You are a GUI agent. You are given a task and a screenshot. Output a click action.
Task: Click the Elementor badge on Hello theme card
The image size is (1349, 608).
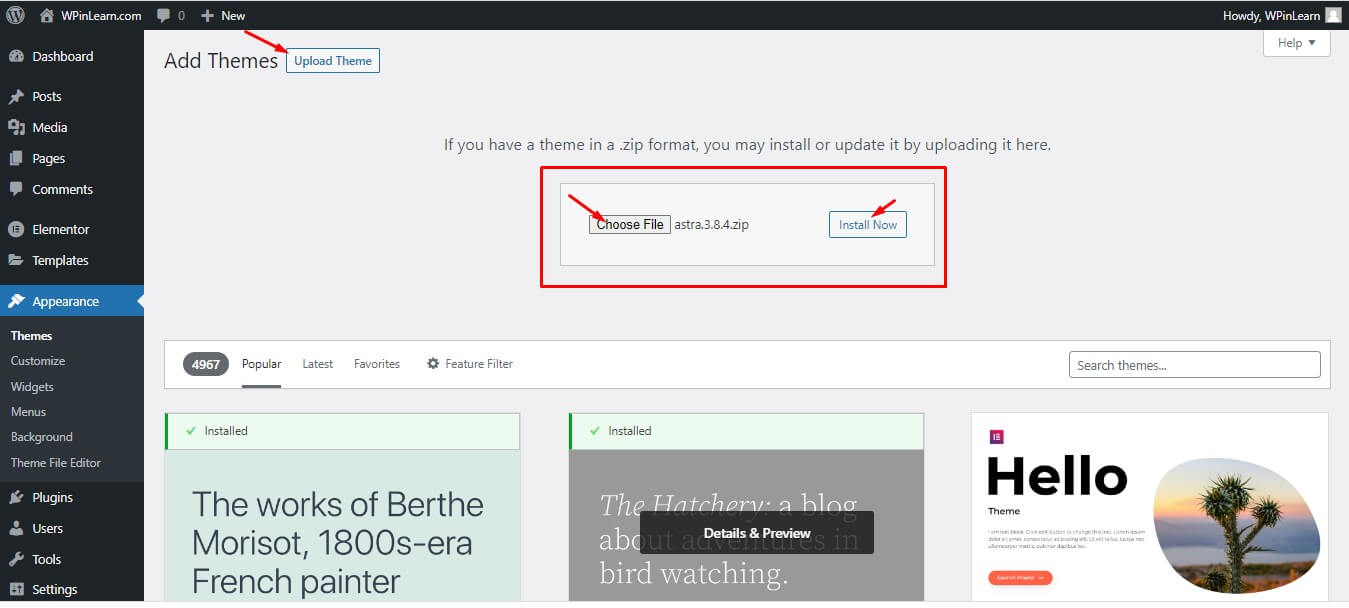(x=996, y=436)
